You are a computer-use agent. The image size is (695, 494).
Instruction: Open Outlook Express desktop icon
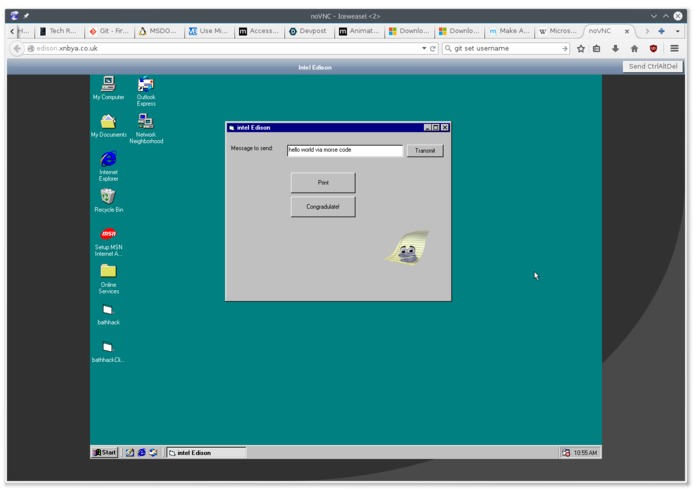coord(146,91)
